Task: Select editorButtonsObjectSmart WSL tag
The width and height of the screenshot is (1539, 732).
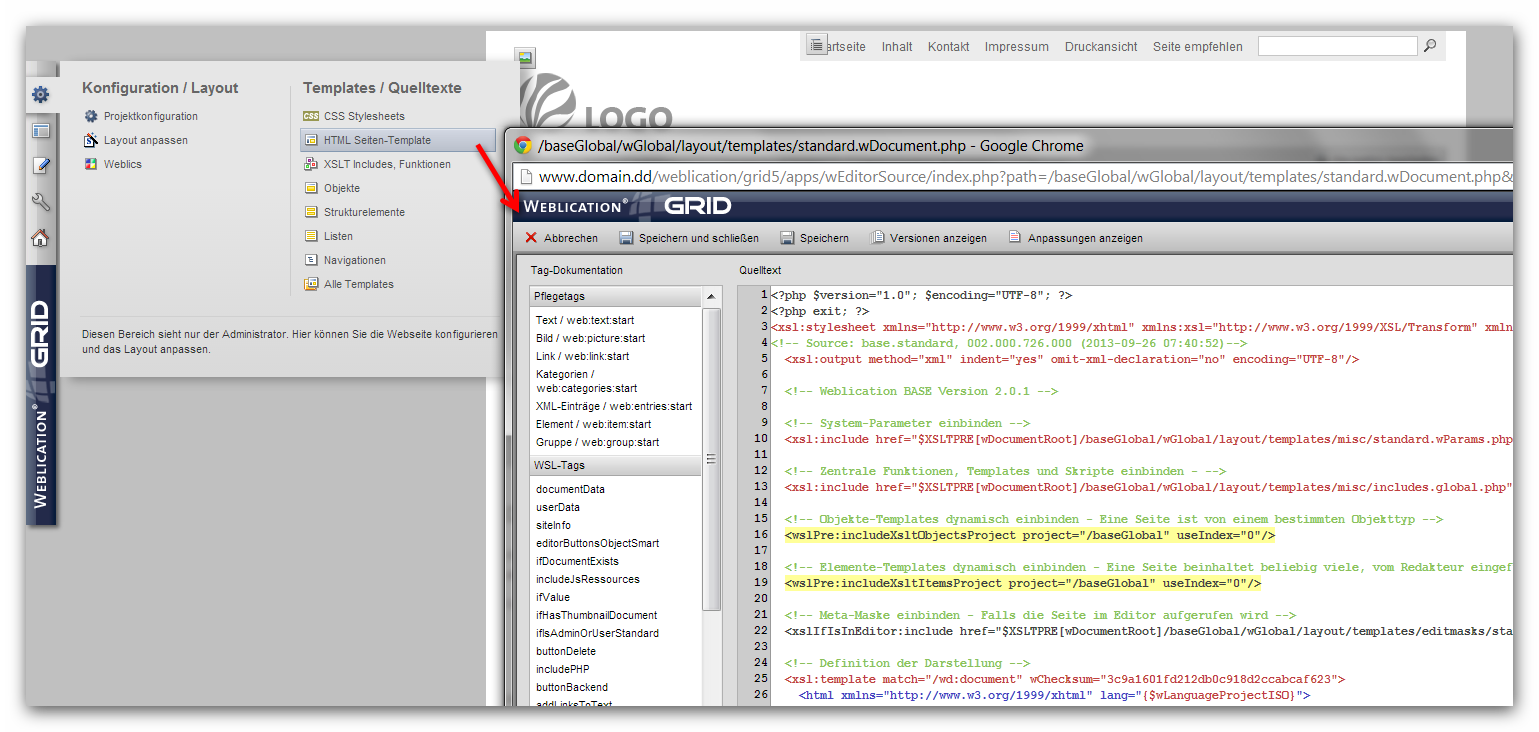Action: 598,543
